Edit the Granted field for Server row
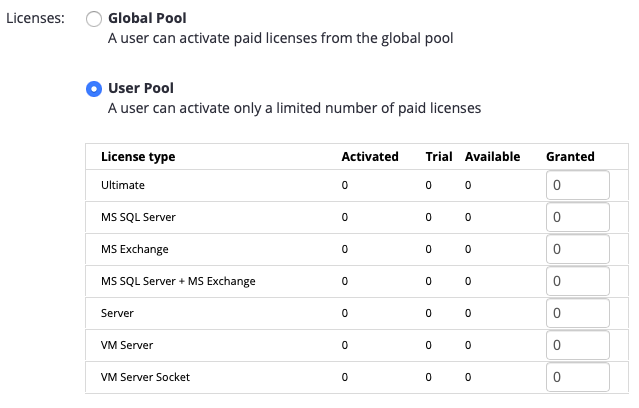Screen dimensions: 639x408 point(577,313)
